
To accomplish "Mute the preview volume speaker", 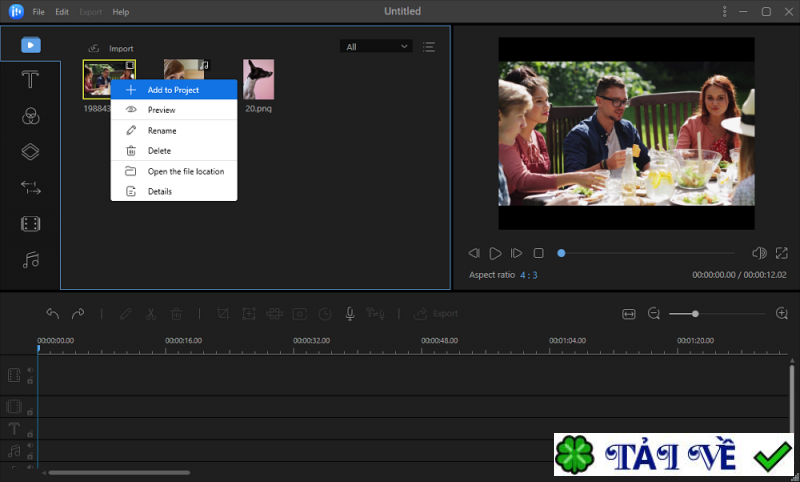I will pos(759,254).
